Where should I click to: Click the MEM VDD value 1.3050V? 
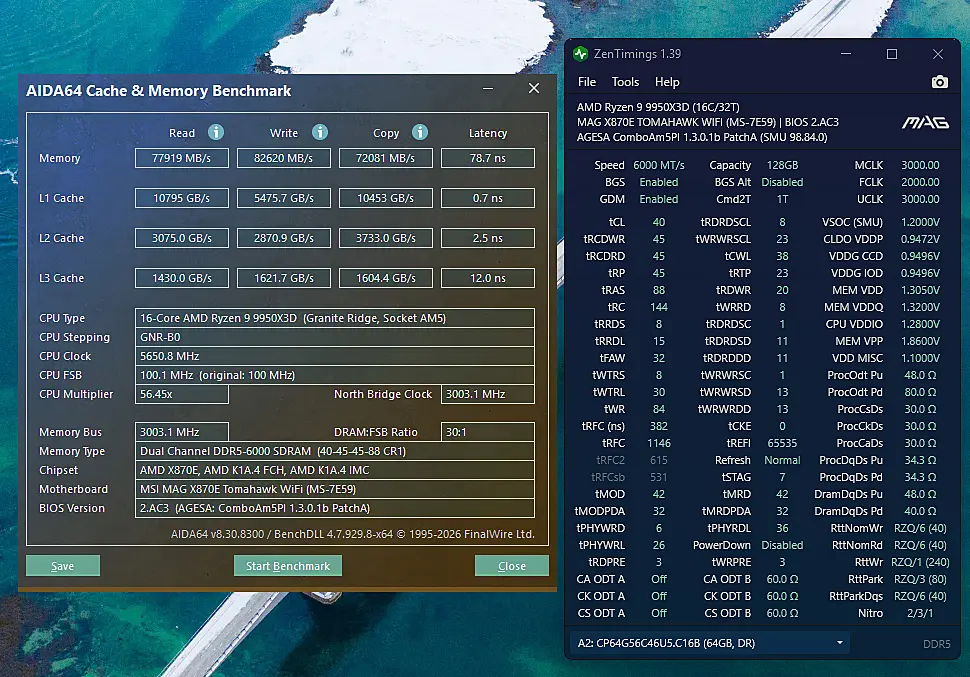pos(920,290)
